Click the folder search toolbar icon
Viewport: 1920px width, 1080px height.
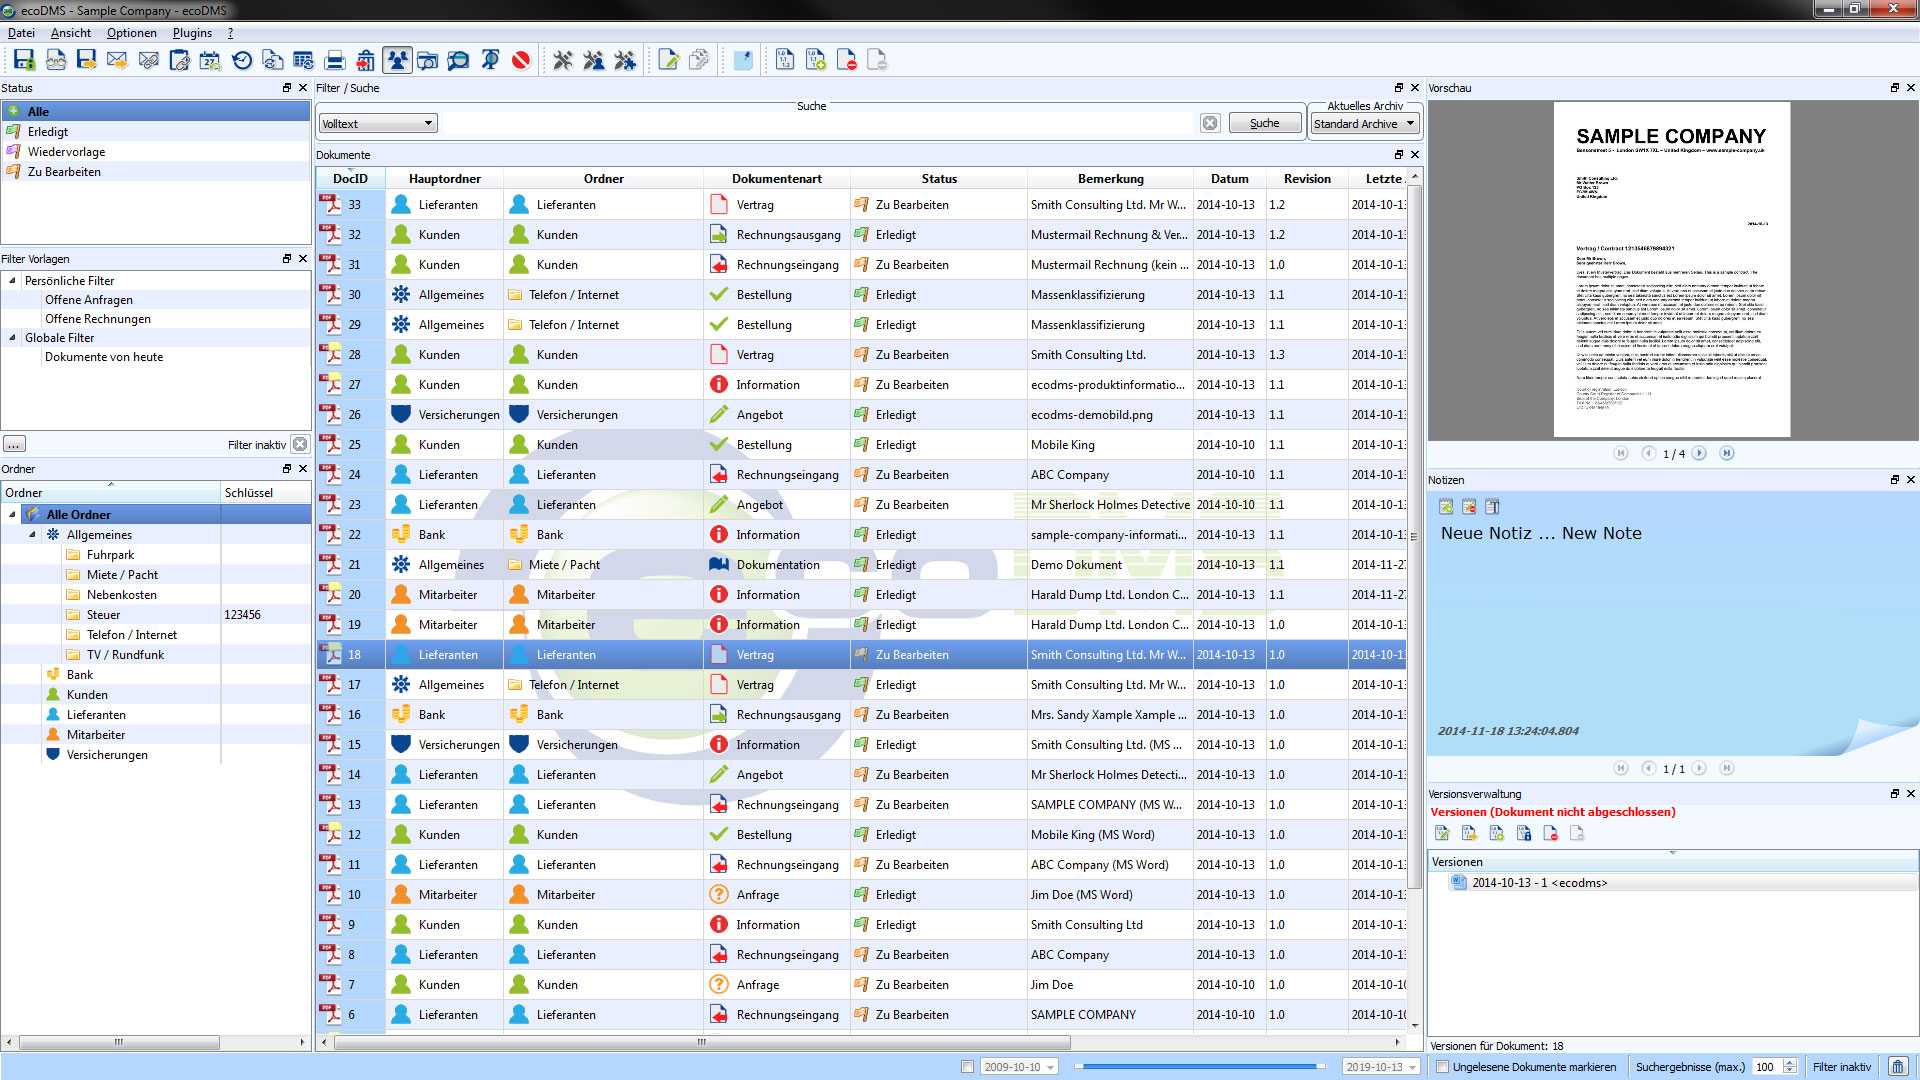coord(428,60)
